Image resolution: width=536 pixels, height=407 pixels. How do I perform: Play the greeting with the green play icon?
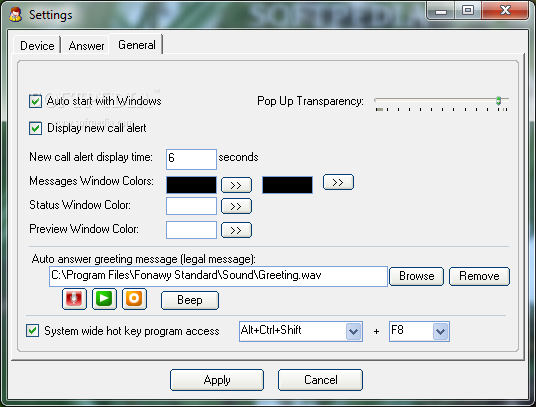[x=104, y=299]
